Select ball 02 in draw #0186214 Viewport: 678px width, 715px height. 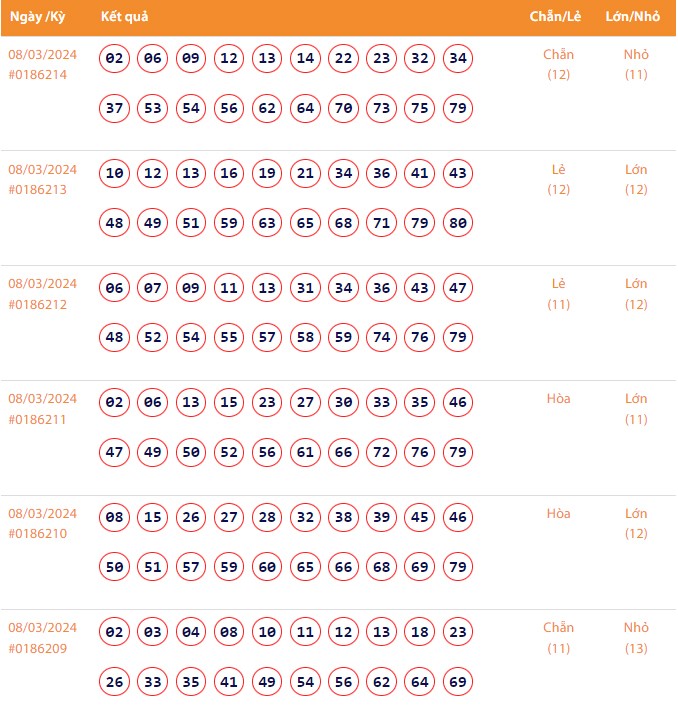pyautogui.click(x=115, y=59)
